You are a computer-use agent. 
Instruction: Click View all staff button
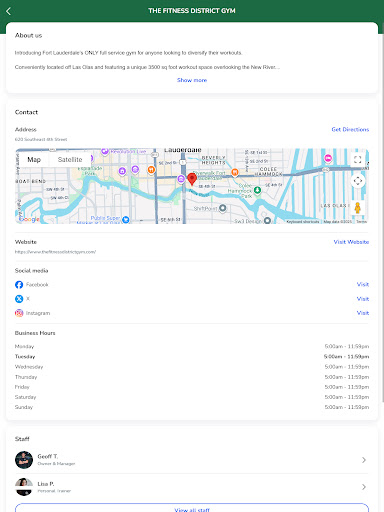tap(192, 508)
